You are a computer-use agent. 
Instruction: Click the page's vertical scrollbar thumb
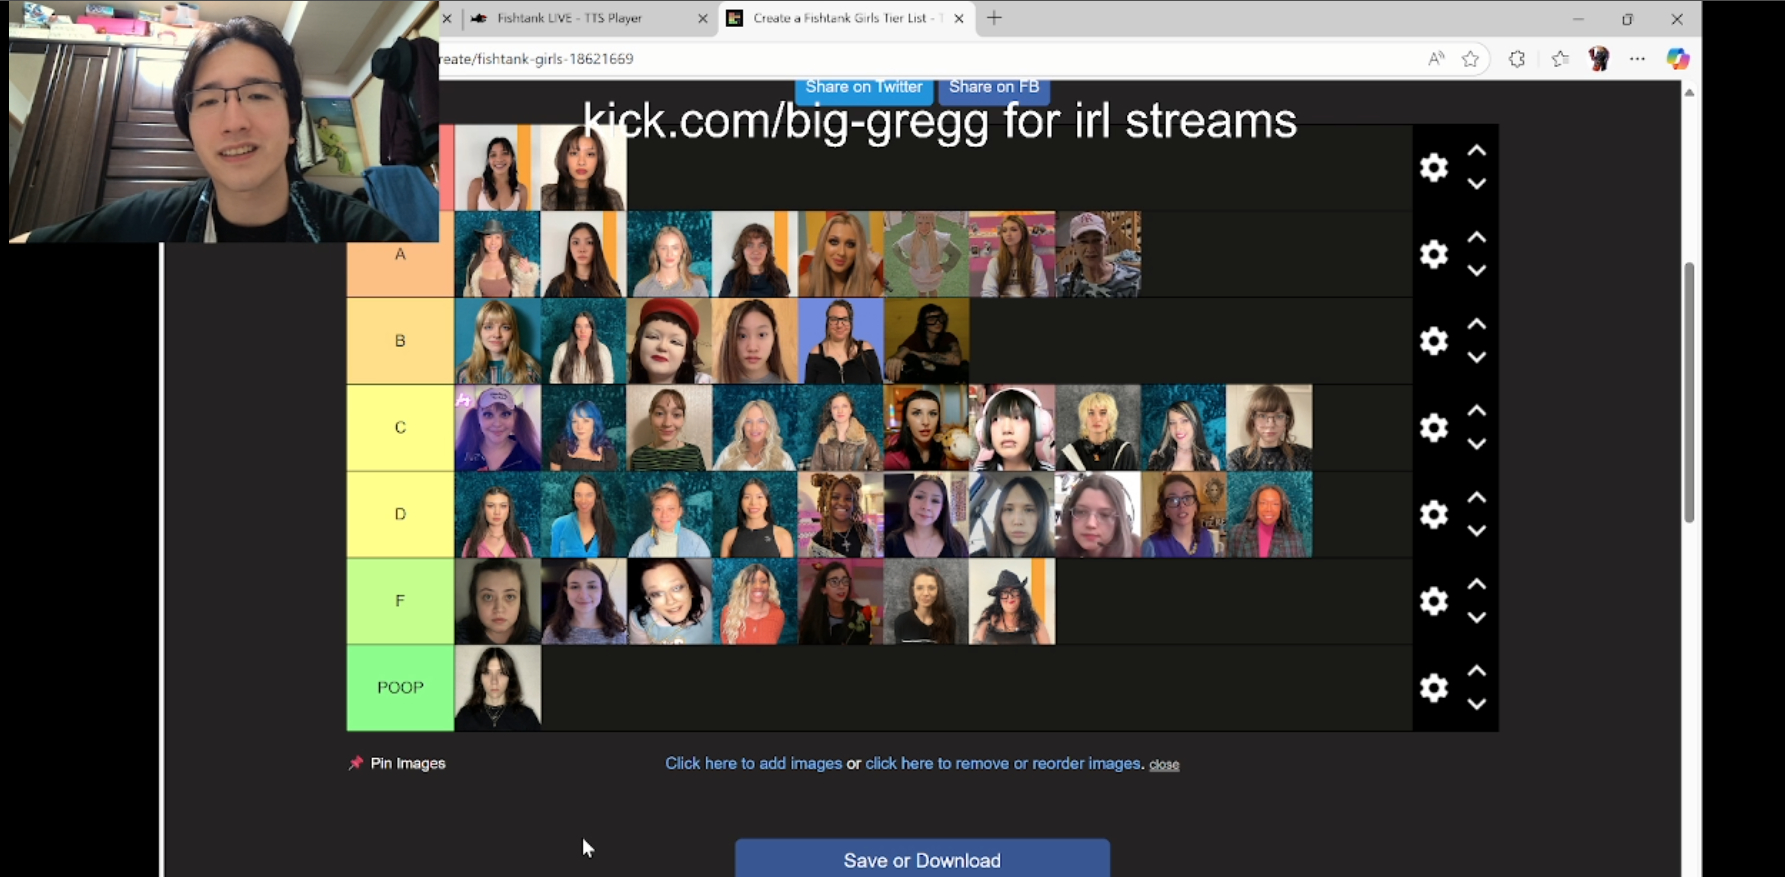point(1689,392)
